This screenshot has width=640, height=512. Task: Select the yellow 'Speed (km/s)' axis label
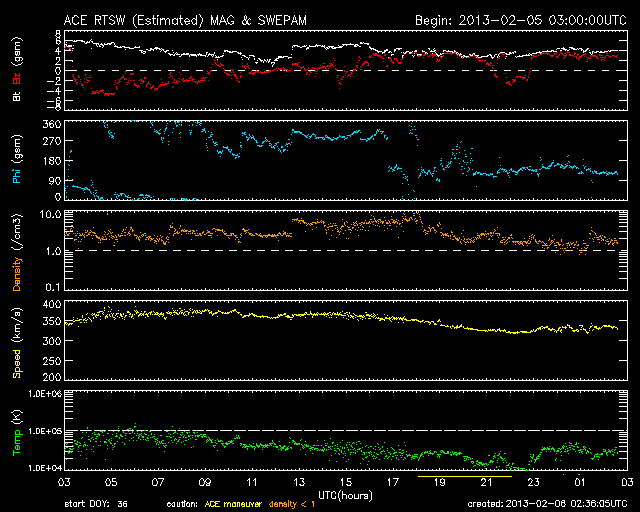[17, 343]
